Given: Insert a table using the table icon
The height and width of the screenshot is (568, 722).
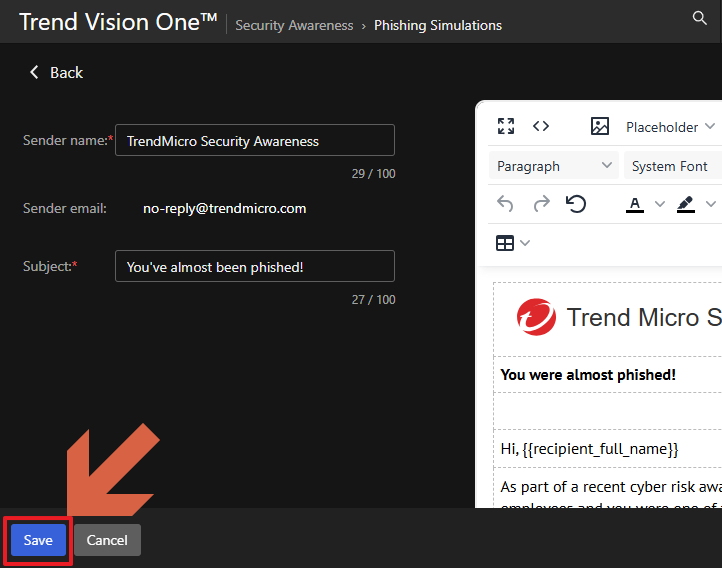Looking at the screenshot, I should pos(506,243).
